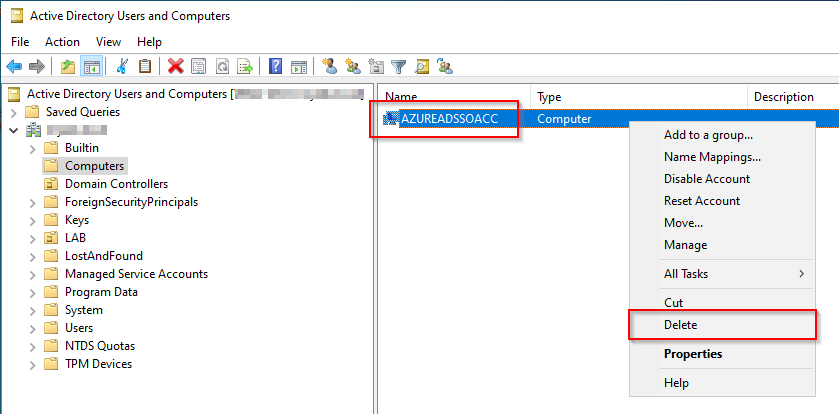Expand the ForeignSecurityPrincipals container
839x414 pixels.
[x=33, y=203]
